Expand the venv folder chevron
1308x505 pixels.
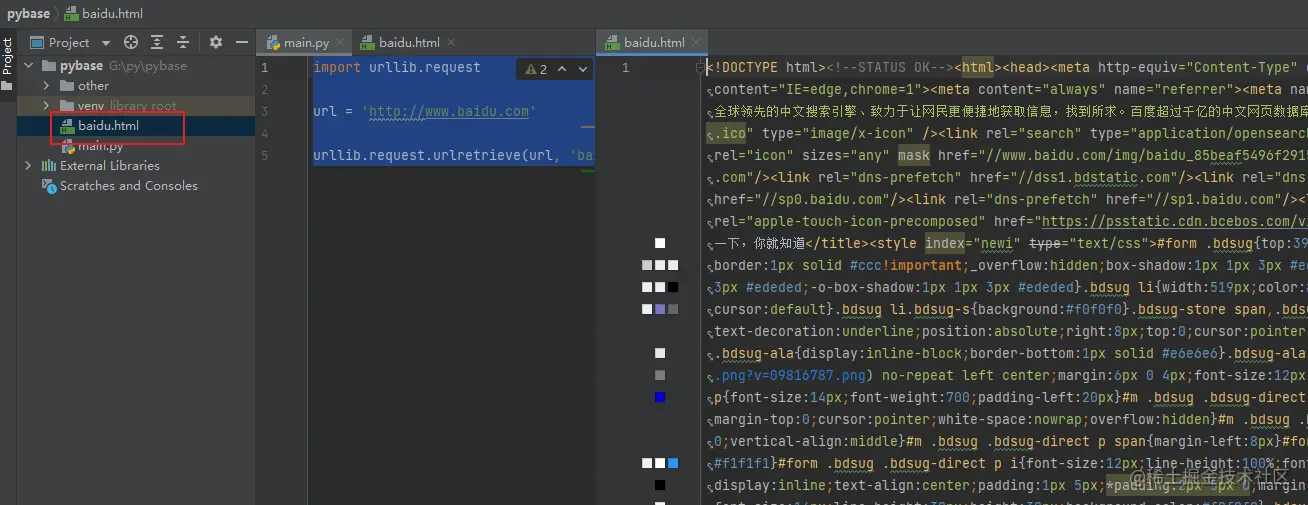46,106
